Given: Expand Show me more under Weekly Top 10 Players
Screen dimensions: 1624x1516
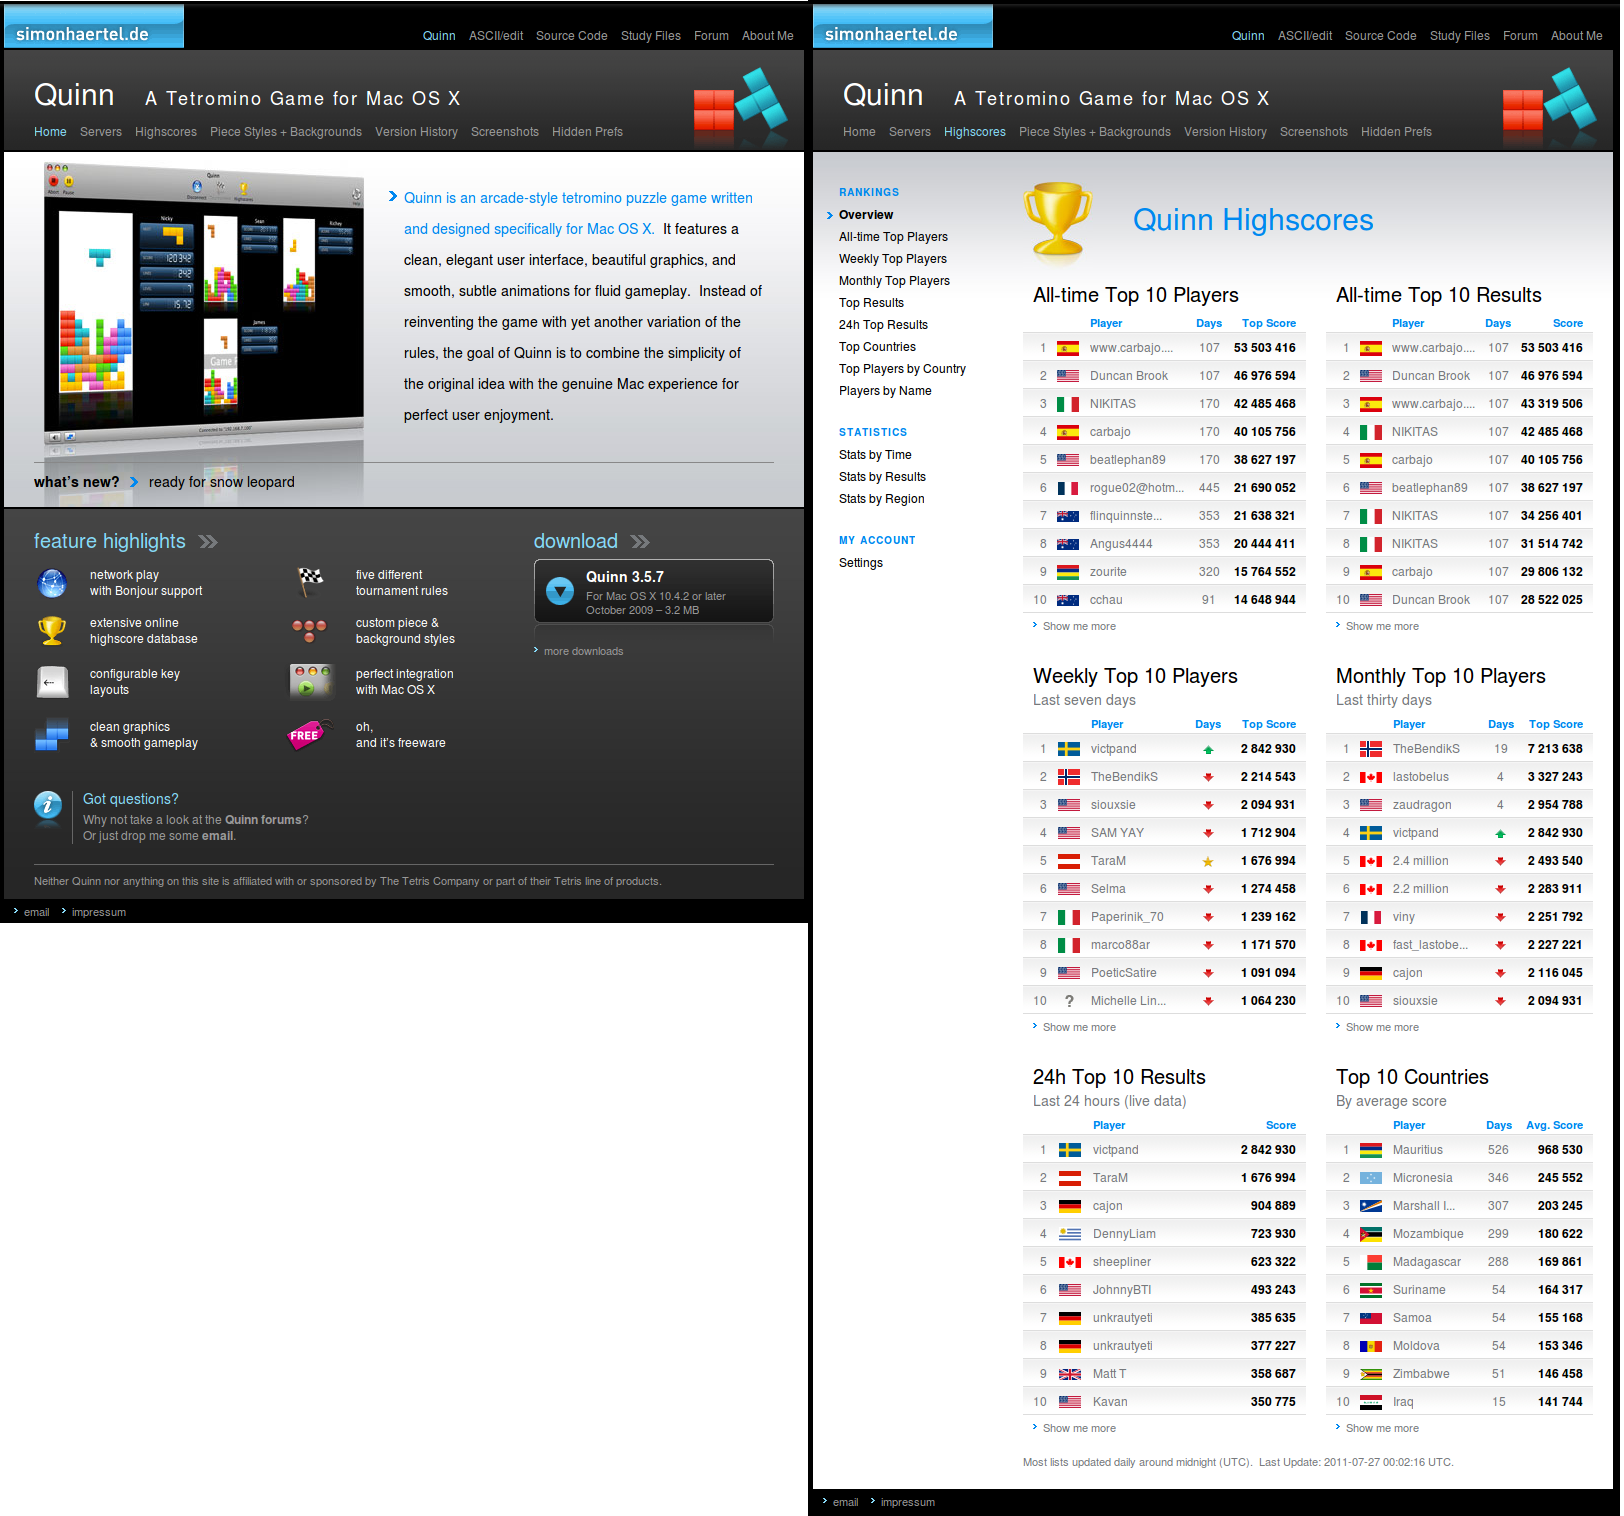Looking at the screenshot, I should 1079,1027.
